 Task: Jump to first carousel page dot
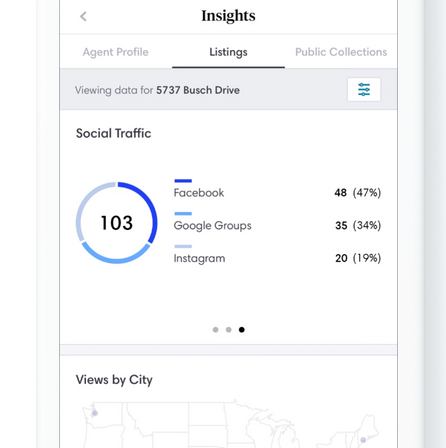[x=216, y=330]
